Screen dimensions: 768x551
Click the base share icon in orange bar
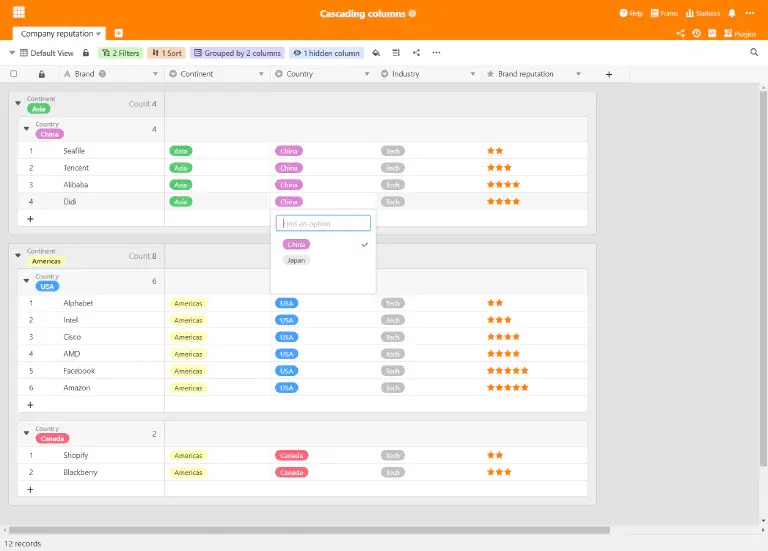click(680, 33)
